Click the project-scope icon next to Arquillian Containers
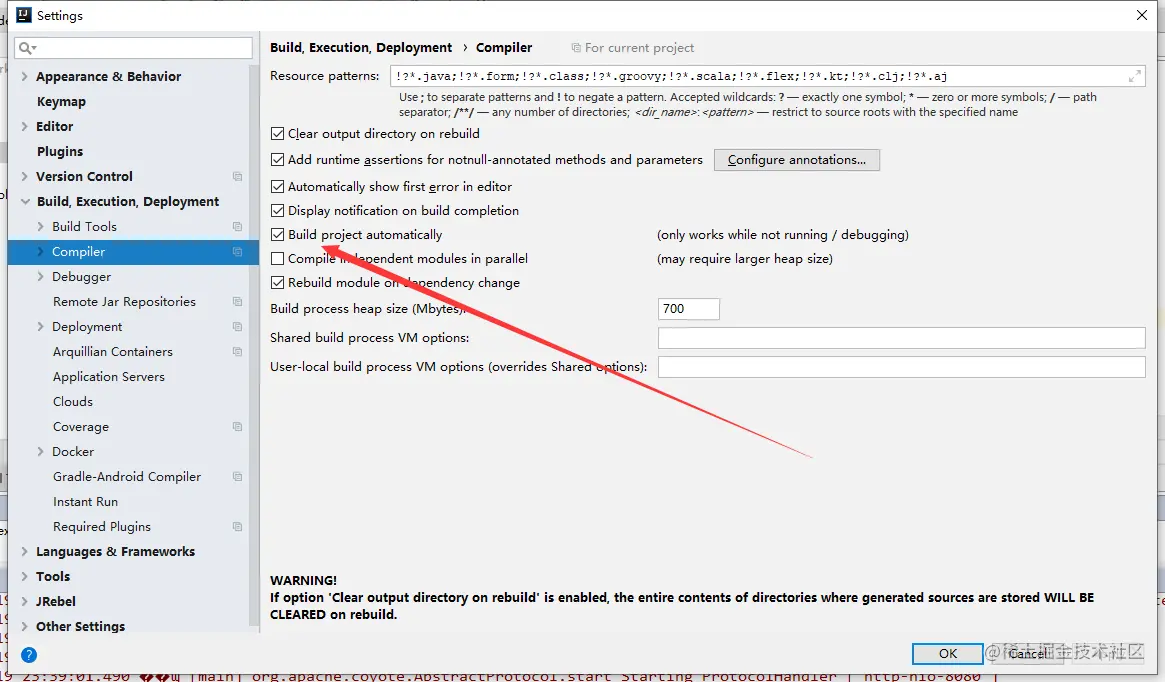The height and width of the screenshot is (682, 1165). 238,351
